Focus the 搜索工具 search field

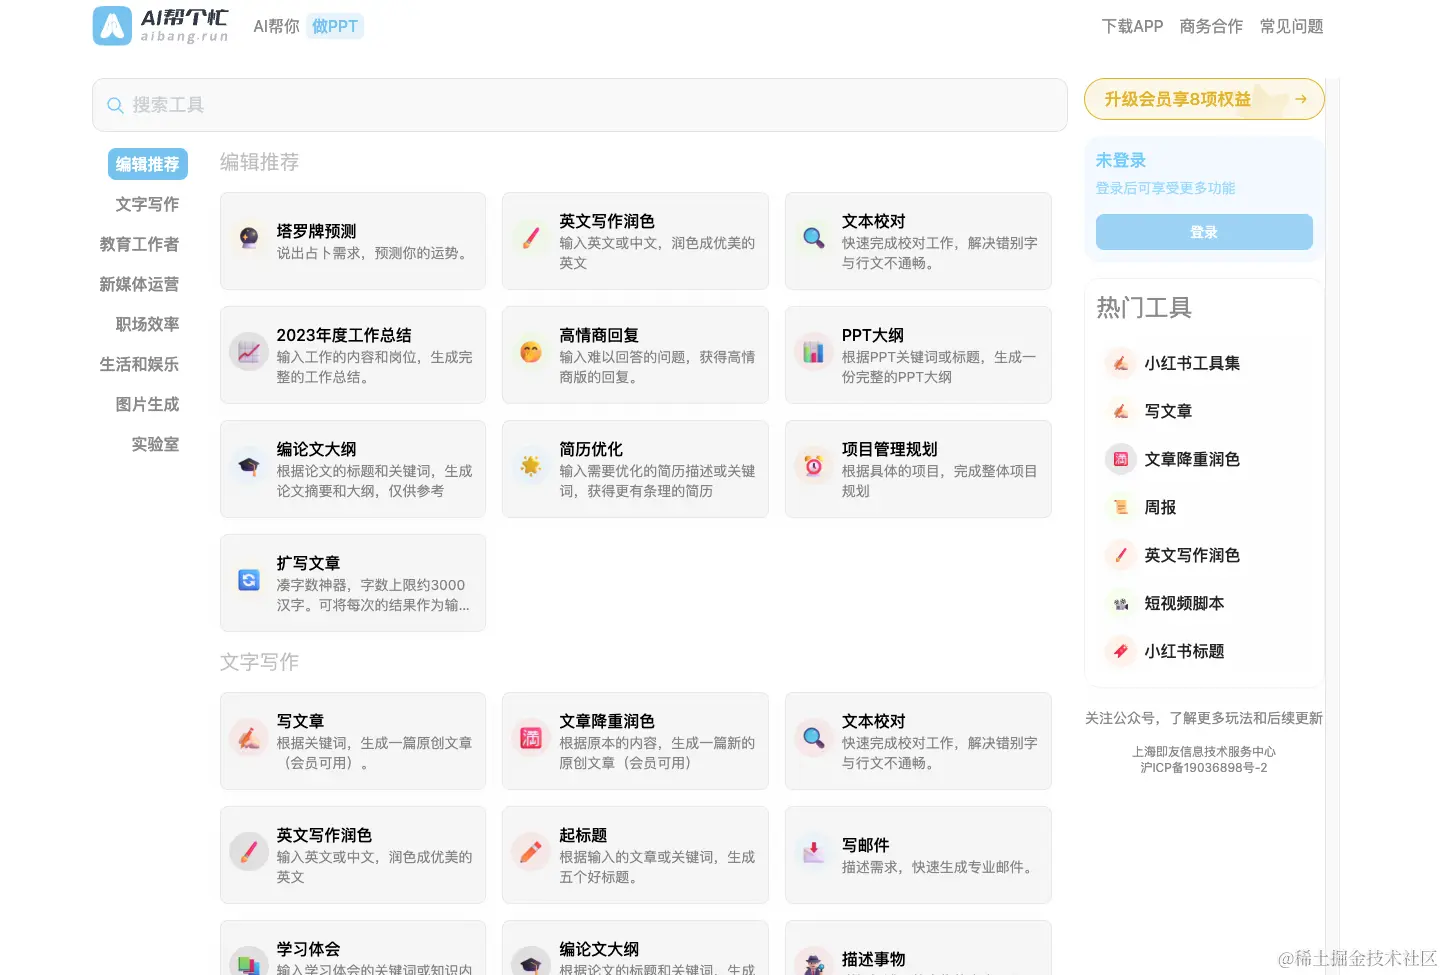[x=580, y=105]
